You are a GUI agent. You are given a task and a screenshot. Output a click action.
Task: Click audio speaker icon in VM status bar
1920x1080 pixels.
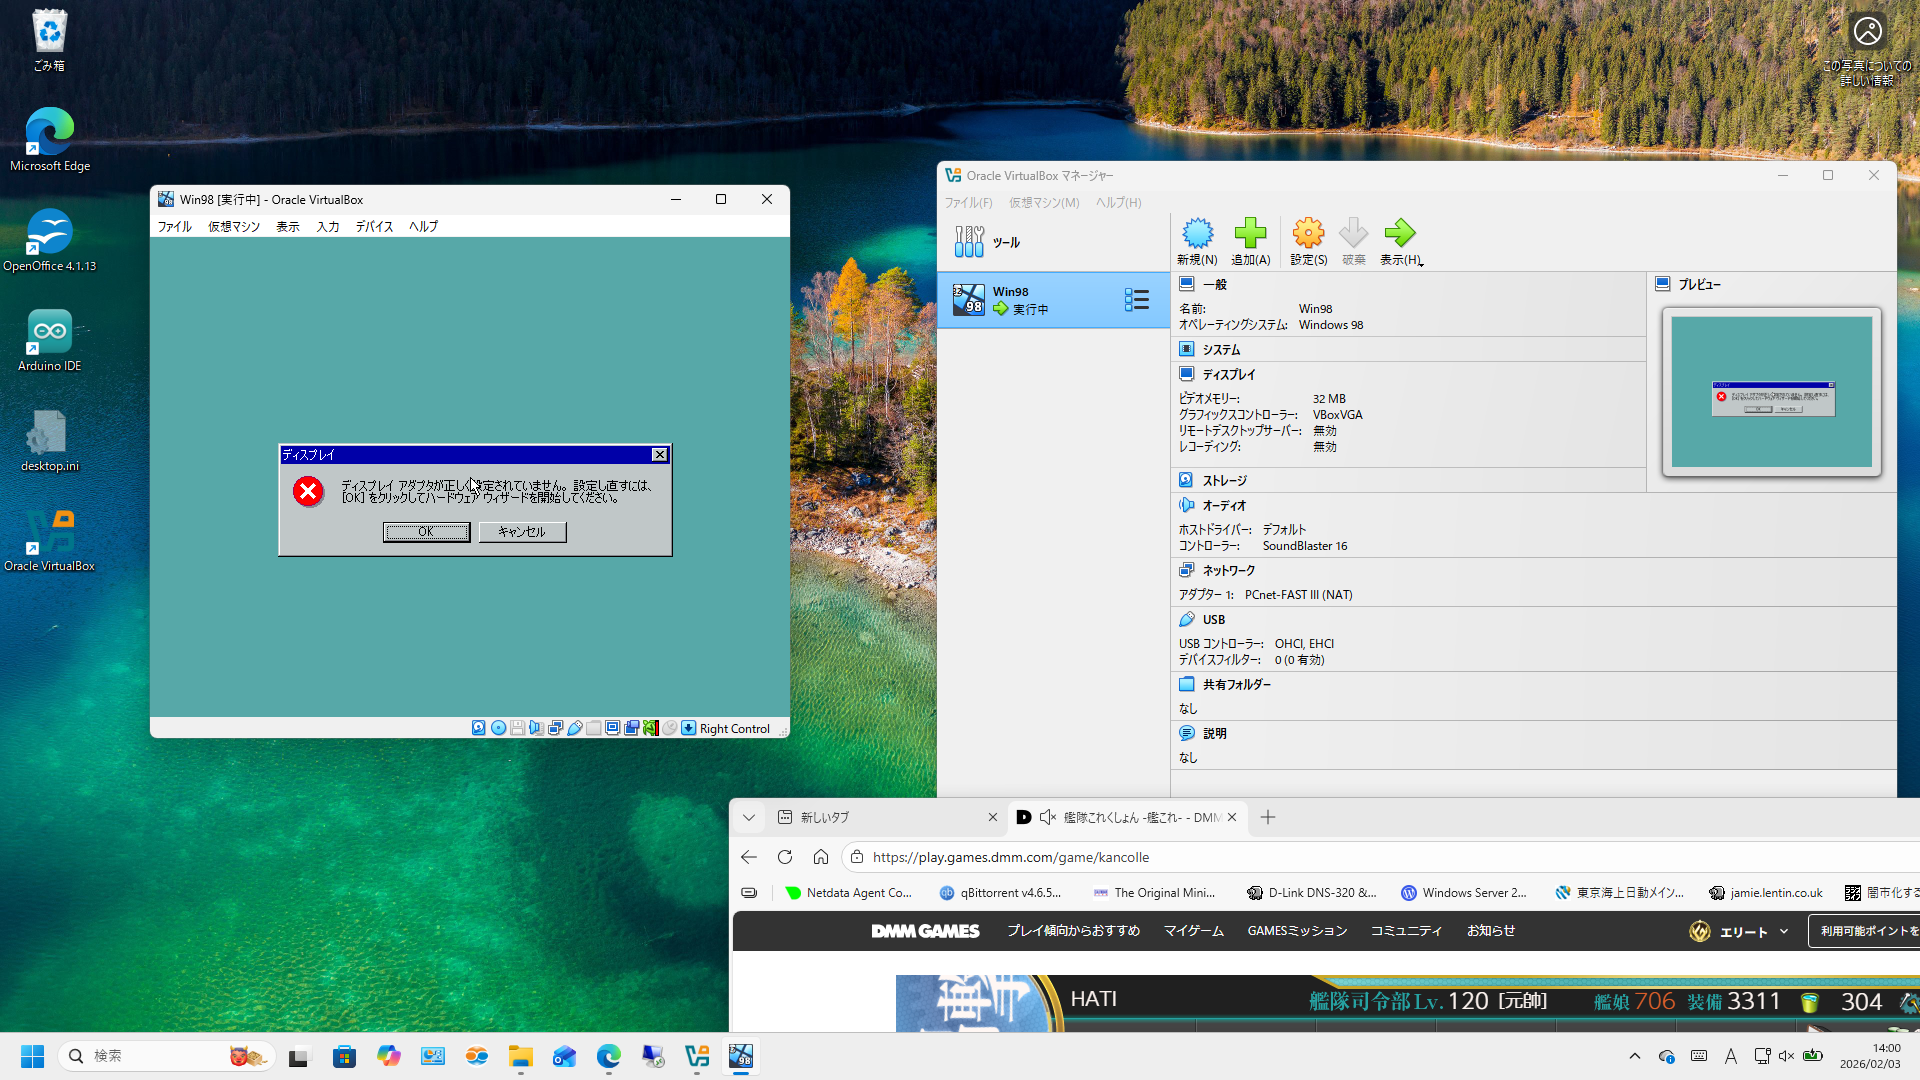tap(536, 728)
